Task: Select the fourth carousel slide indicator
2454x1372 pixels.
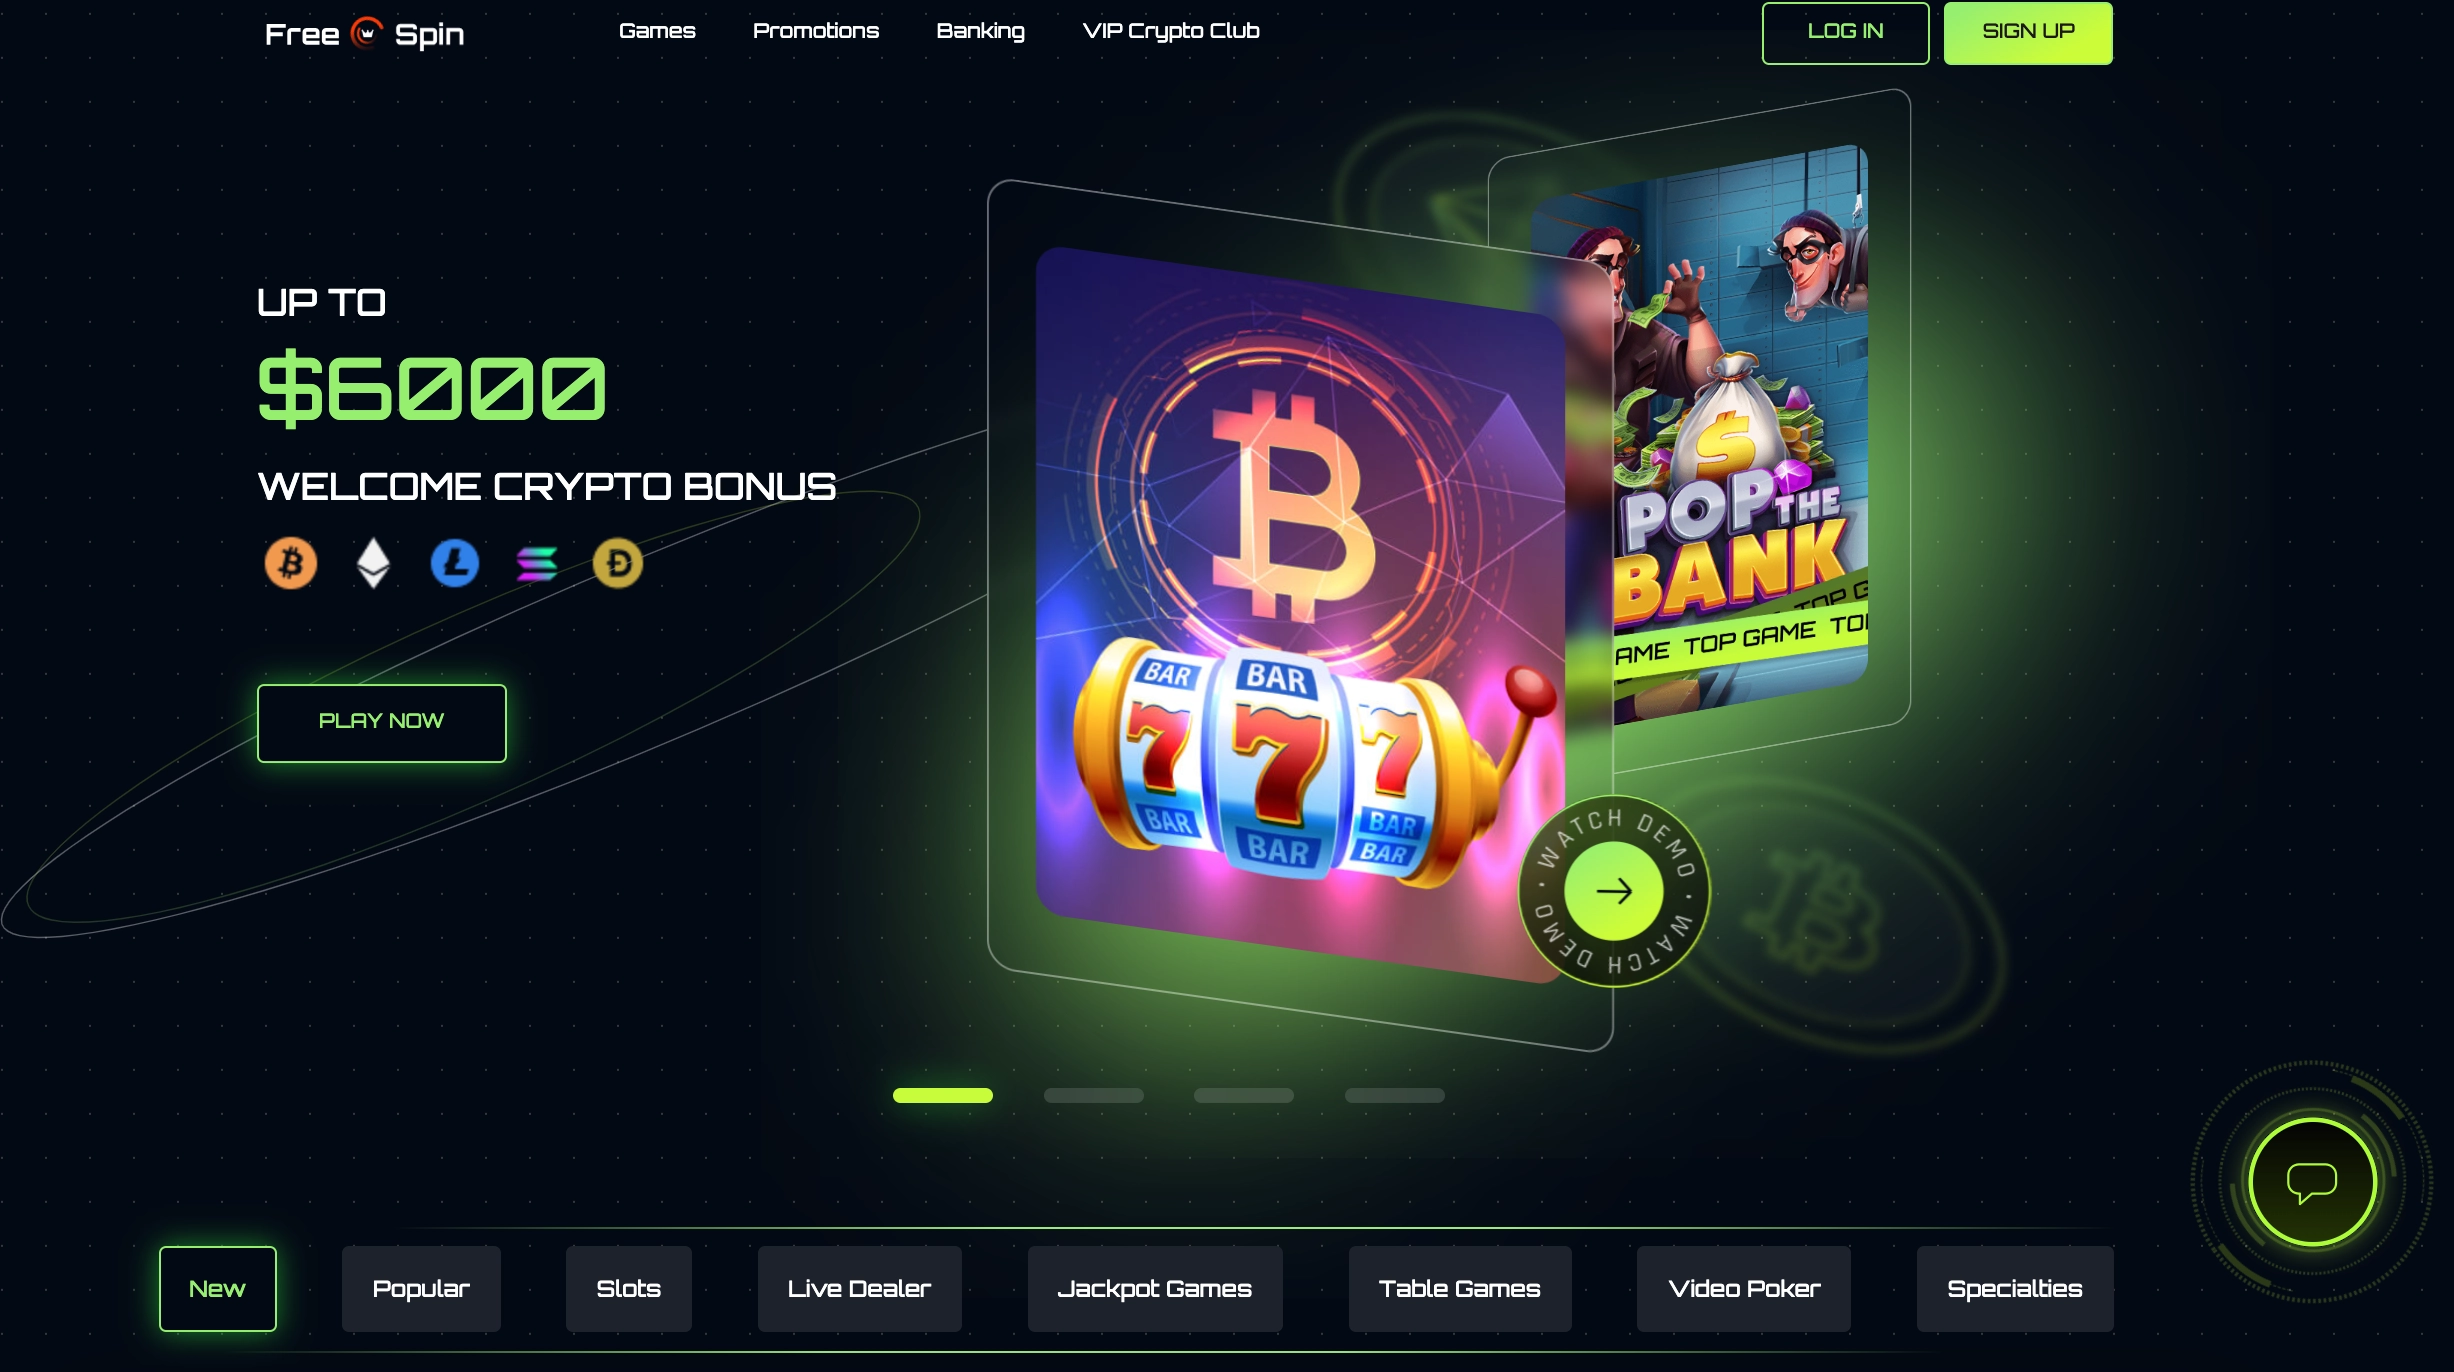Action: coord(1395,1095)
